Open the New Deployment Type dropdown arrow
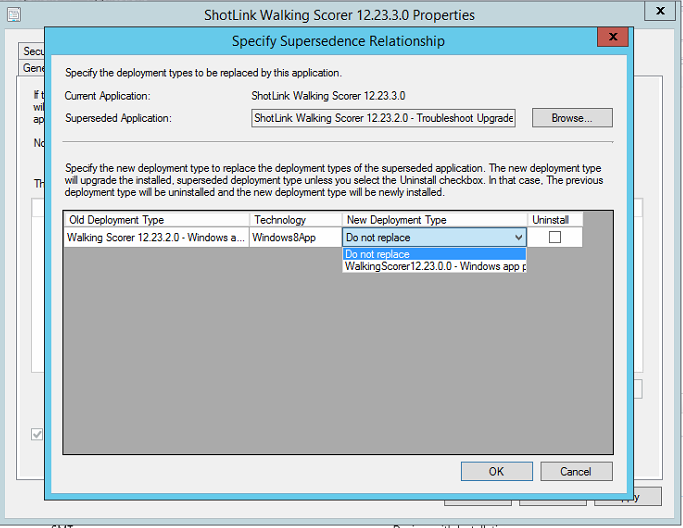 click(x=518, y=237)
